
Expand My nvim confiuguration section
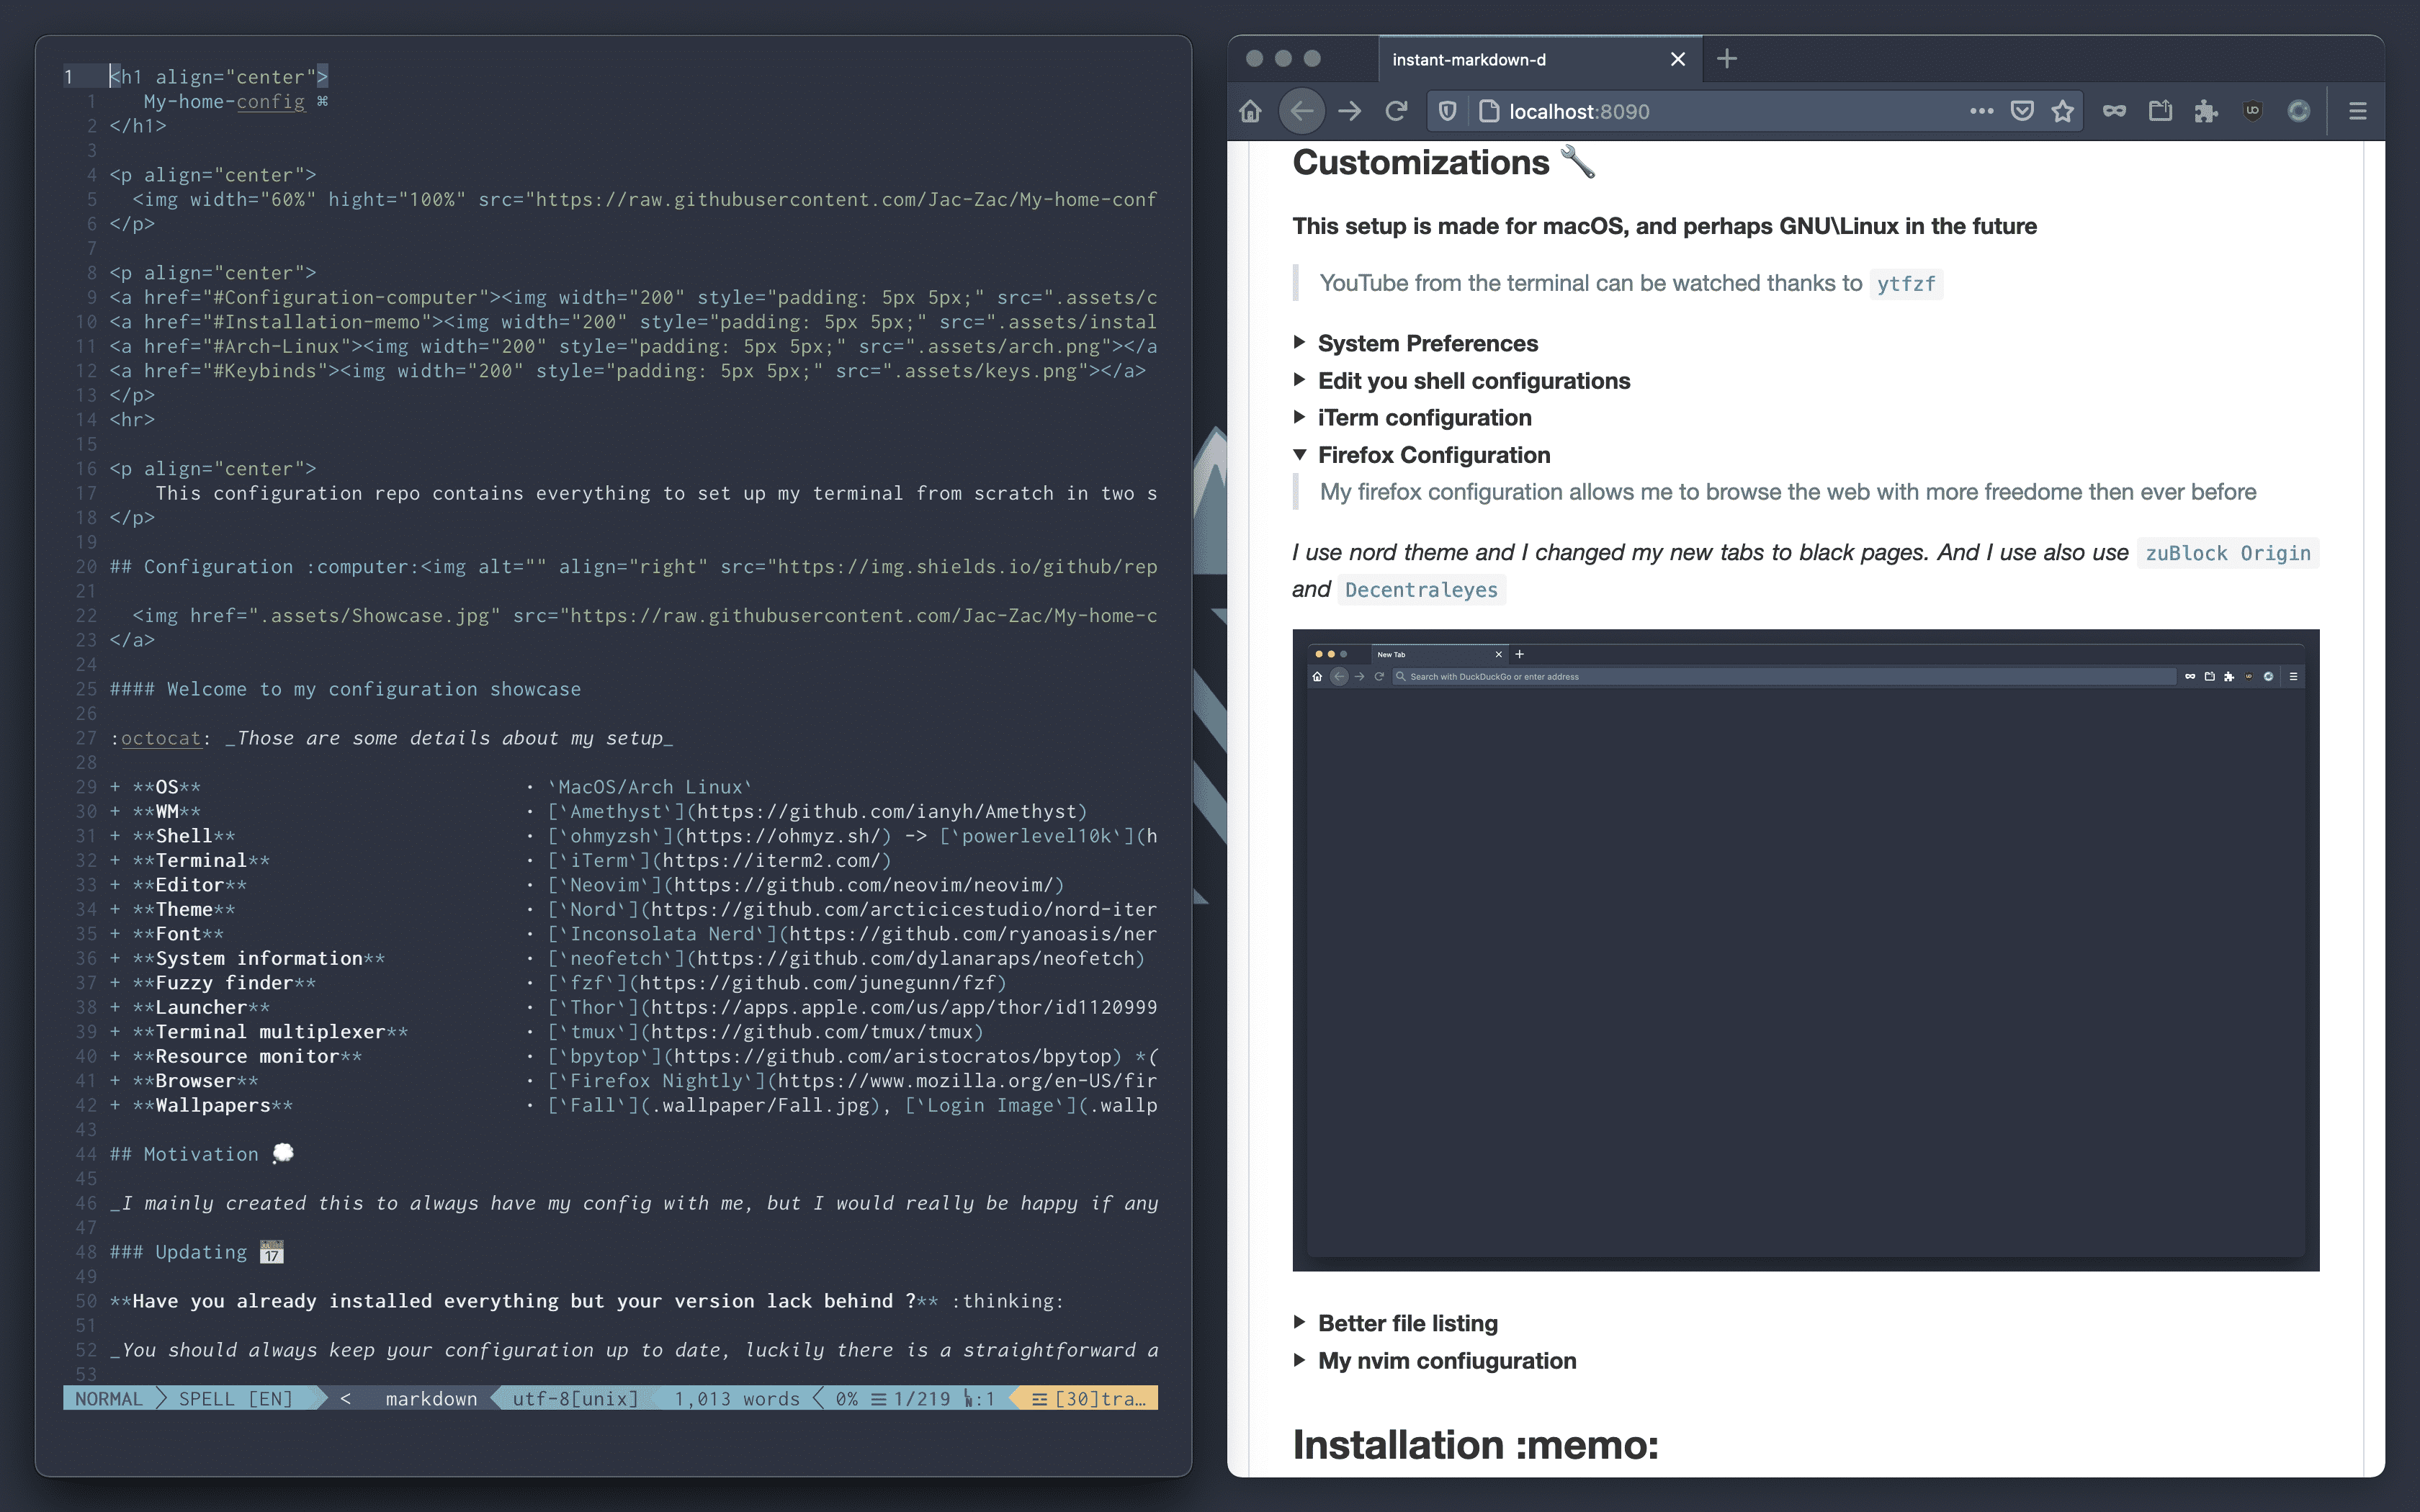click(1446, 1361)
